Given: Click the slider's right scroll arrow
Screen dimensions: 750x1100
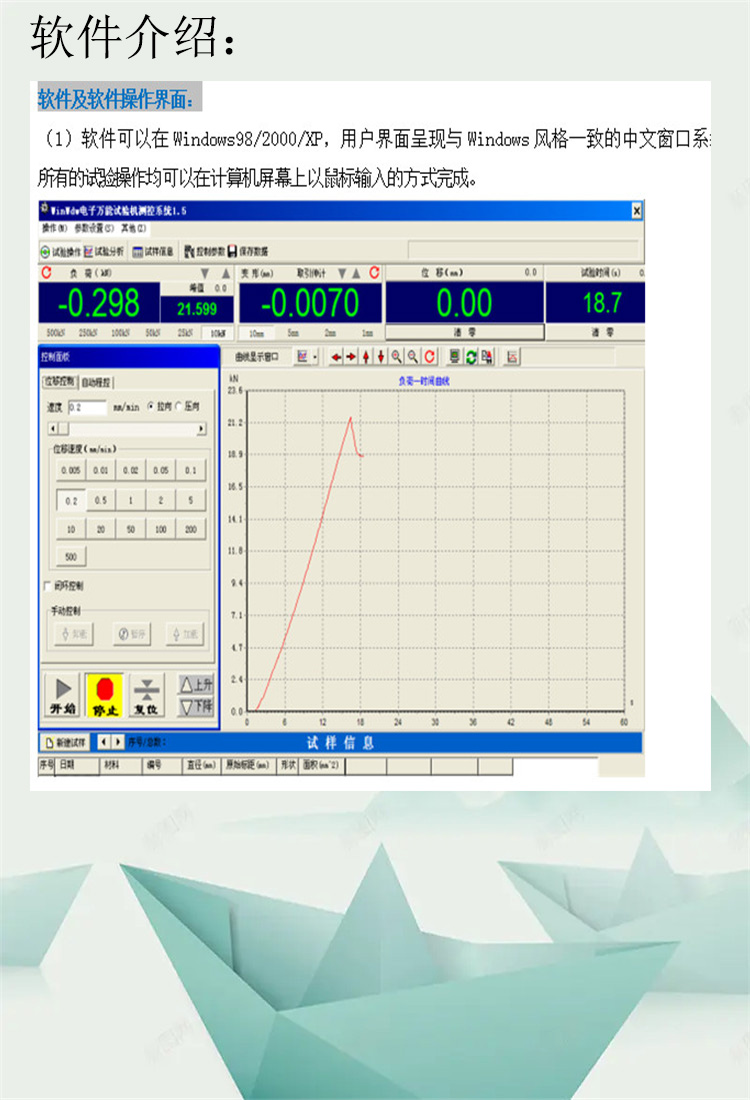Looking at the screenshot, I should (x=201, y=429).
